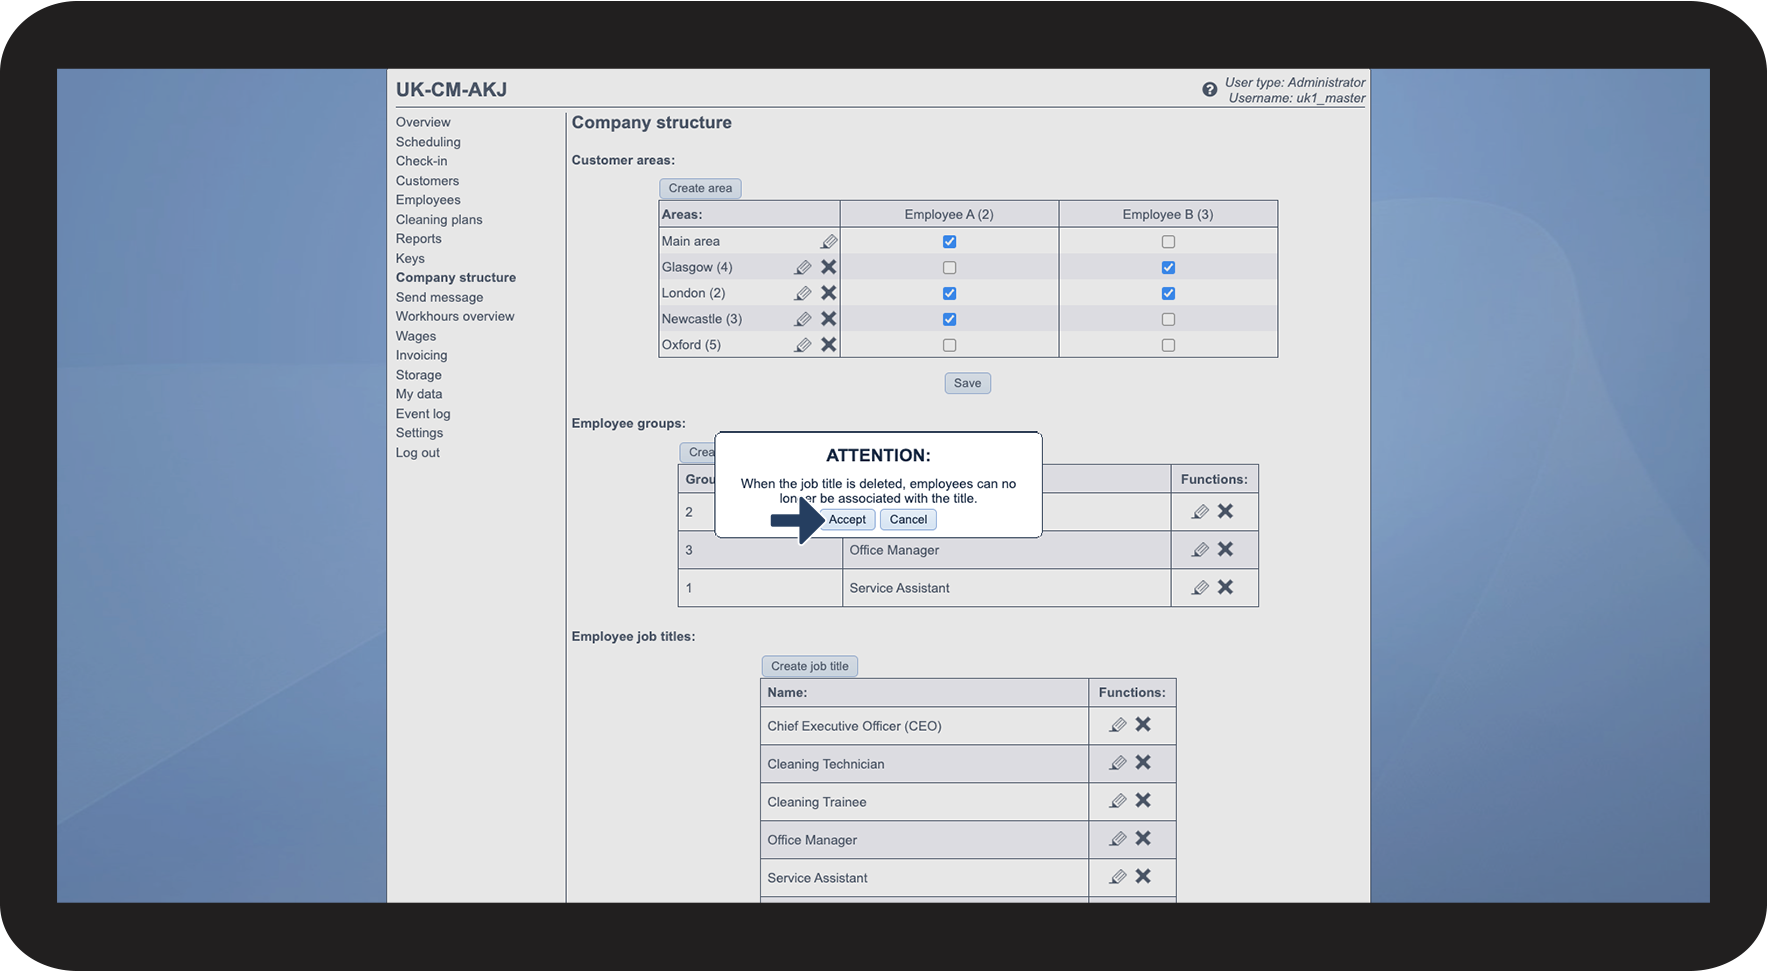Check Glasgow for Employee A
Image resolution: width=1767 pixels, height=971 pixels.
pos(949,268)
